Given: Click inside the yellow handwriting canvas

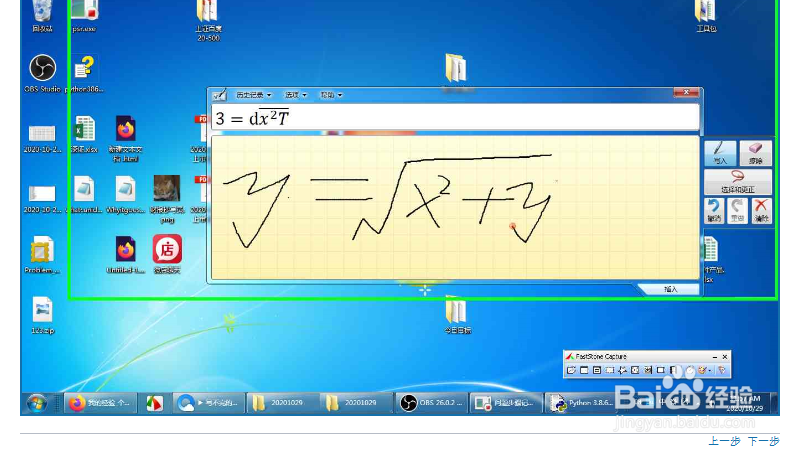Looking at the screenshot, I should [455, 207].
